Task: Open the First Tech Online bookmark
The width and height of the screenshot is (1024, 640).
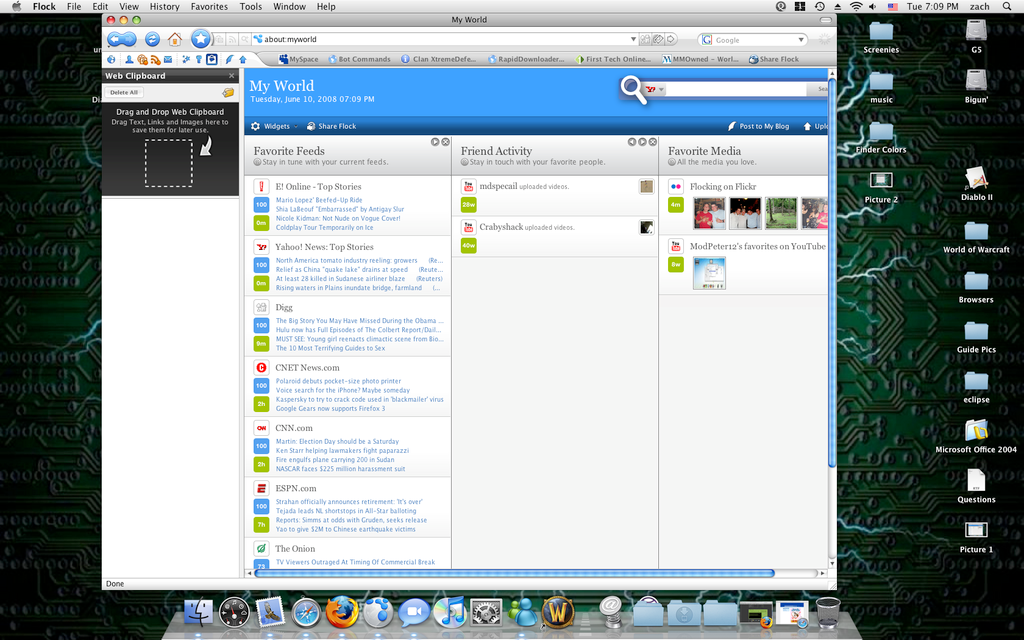Action: [x=613, y=59]
